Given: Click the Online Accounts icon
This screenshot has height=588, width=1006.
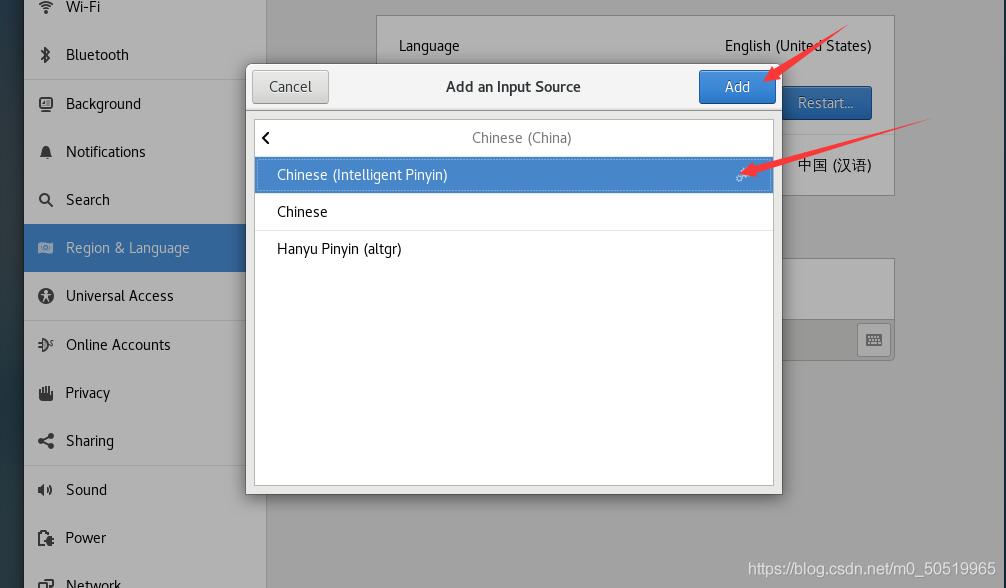Looking at the screenshot, I should [x=46, y=345].
